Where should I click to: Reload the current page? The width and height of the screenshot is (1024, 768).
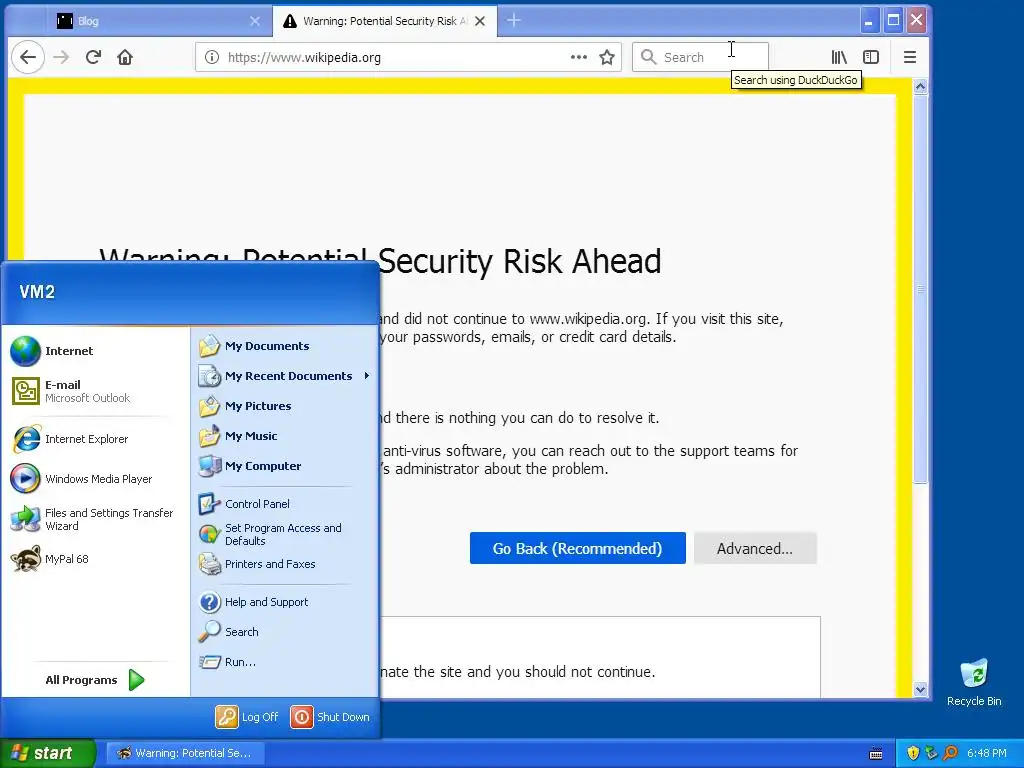click(x=93, y=57)
